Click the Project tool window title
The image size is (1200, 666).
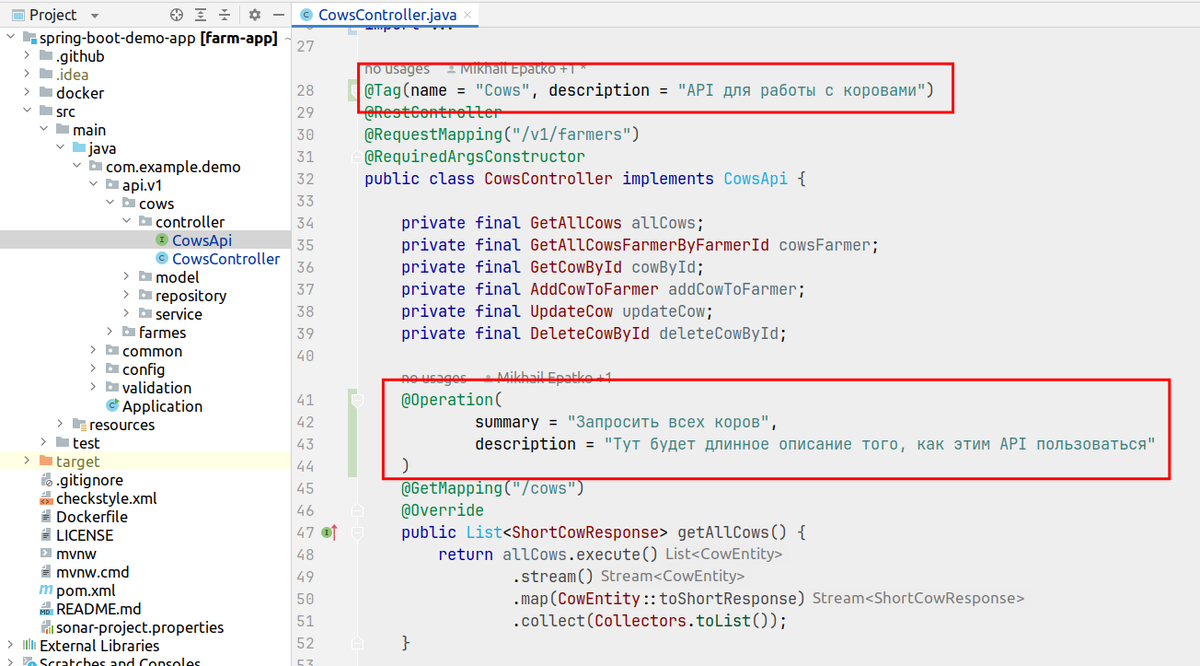53,15
